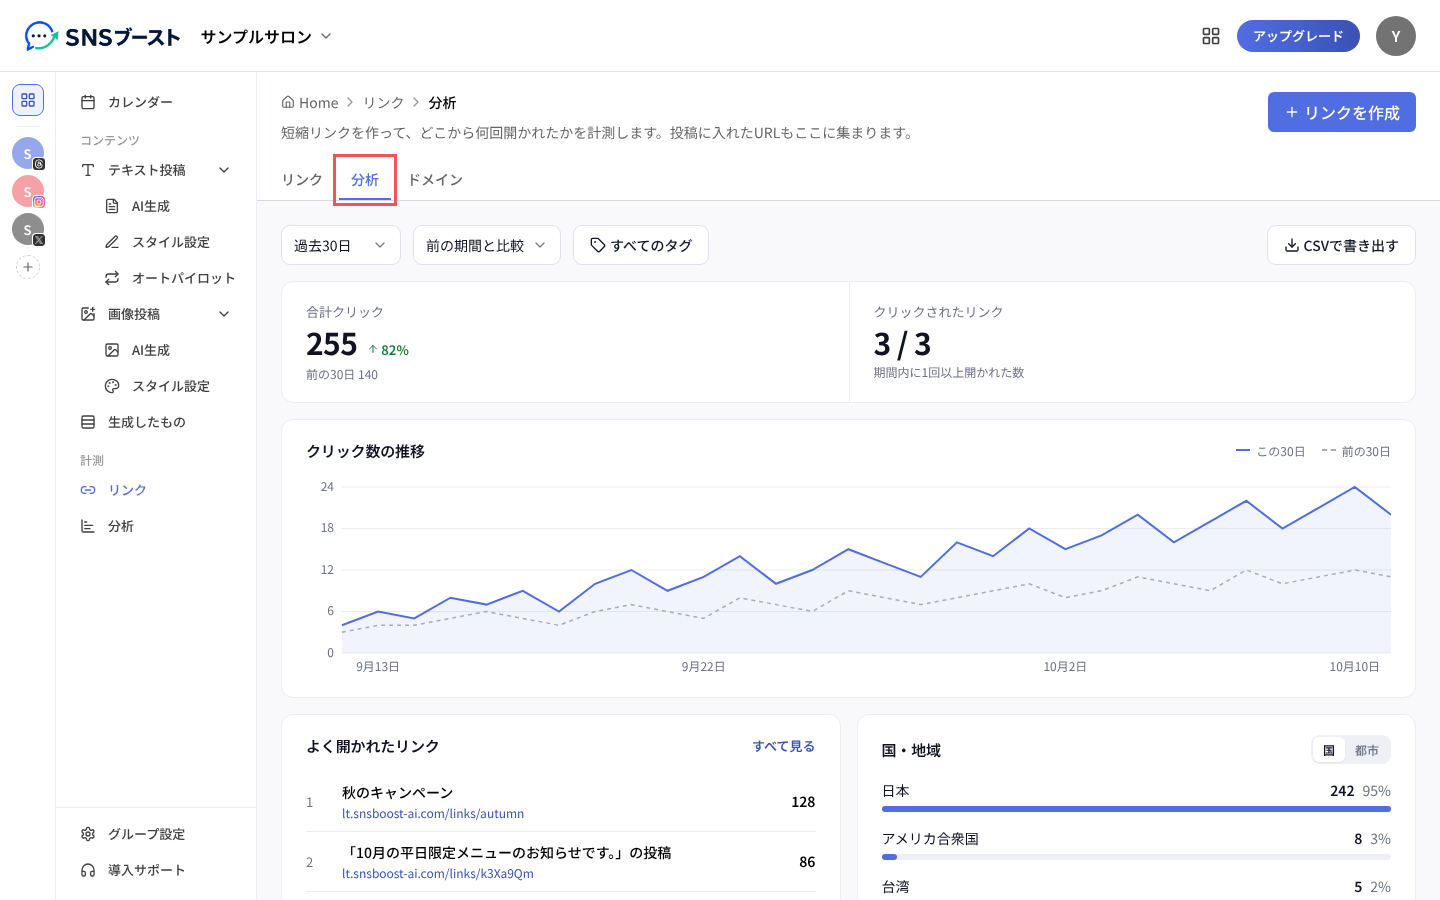Click the アメリカ合衆国 progress bar

pos(1136,857)
